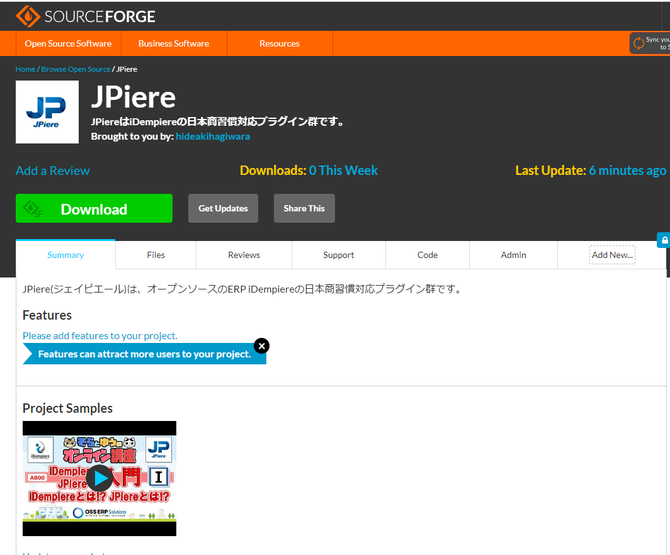Screen dimensions: 670x555
Task: Click the 0 This Week downloads link
Action: pos(343,170)
